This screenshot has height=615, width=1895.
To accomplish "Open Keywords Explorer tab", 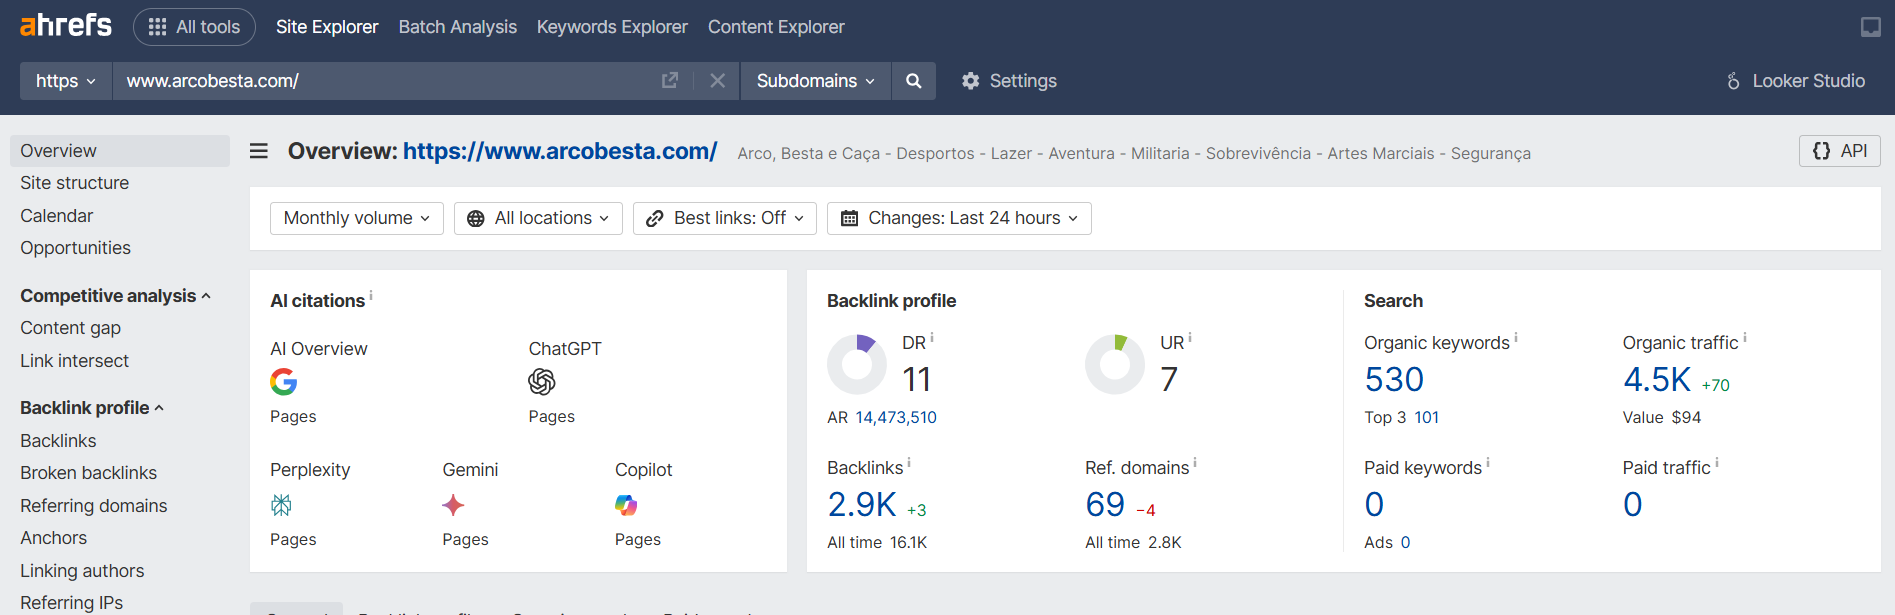I will (612, 27).
